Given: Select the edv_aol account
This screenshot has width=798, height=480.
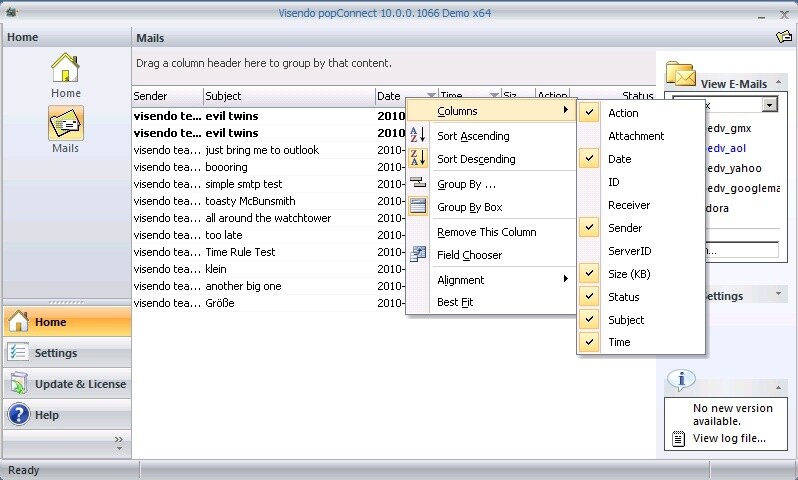Looking at the screenshot, I should coord(726,148).
